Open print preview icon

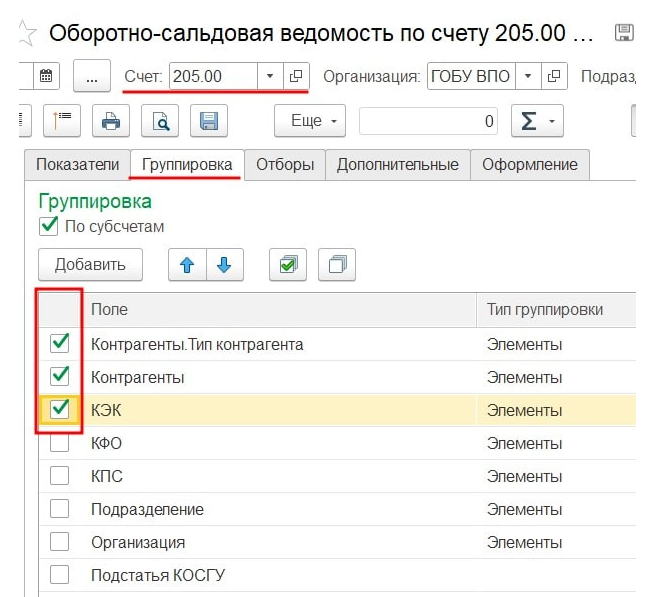click(160, 120)
